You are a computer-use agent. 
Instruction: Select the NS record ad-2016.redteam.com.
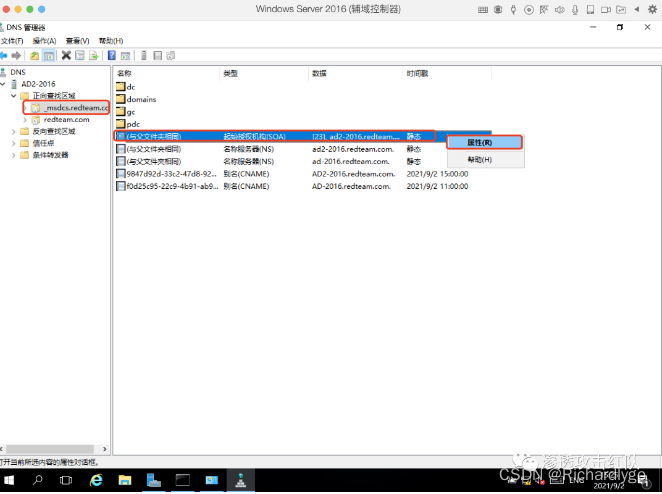click(x=303, y=162)
